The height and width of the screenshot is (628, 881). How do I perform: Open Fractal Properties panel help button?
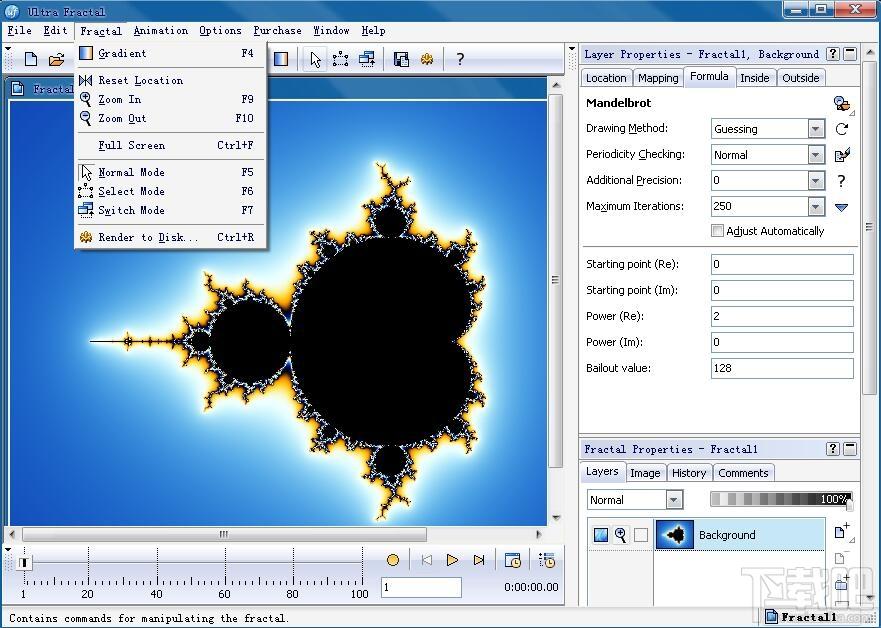click(x=833, y=449)
